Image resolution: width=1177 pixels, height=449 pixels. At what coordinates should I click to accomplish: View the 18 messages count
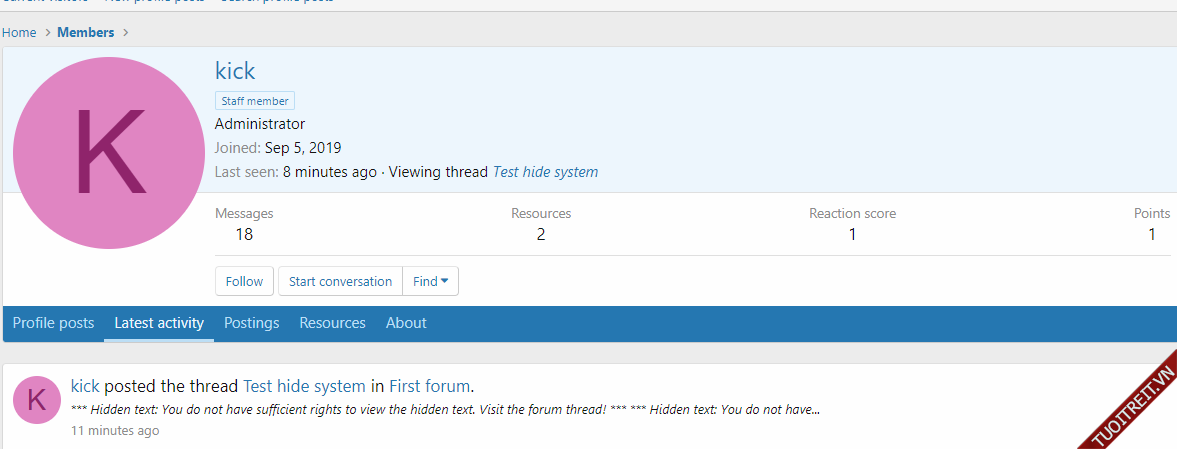click(244, 234)
